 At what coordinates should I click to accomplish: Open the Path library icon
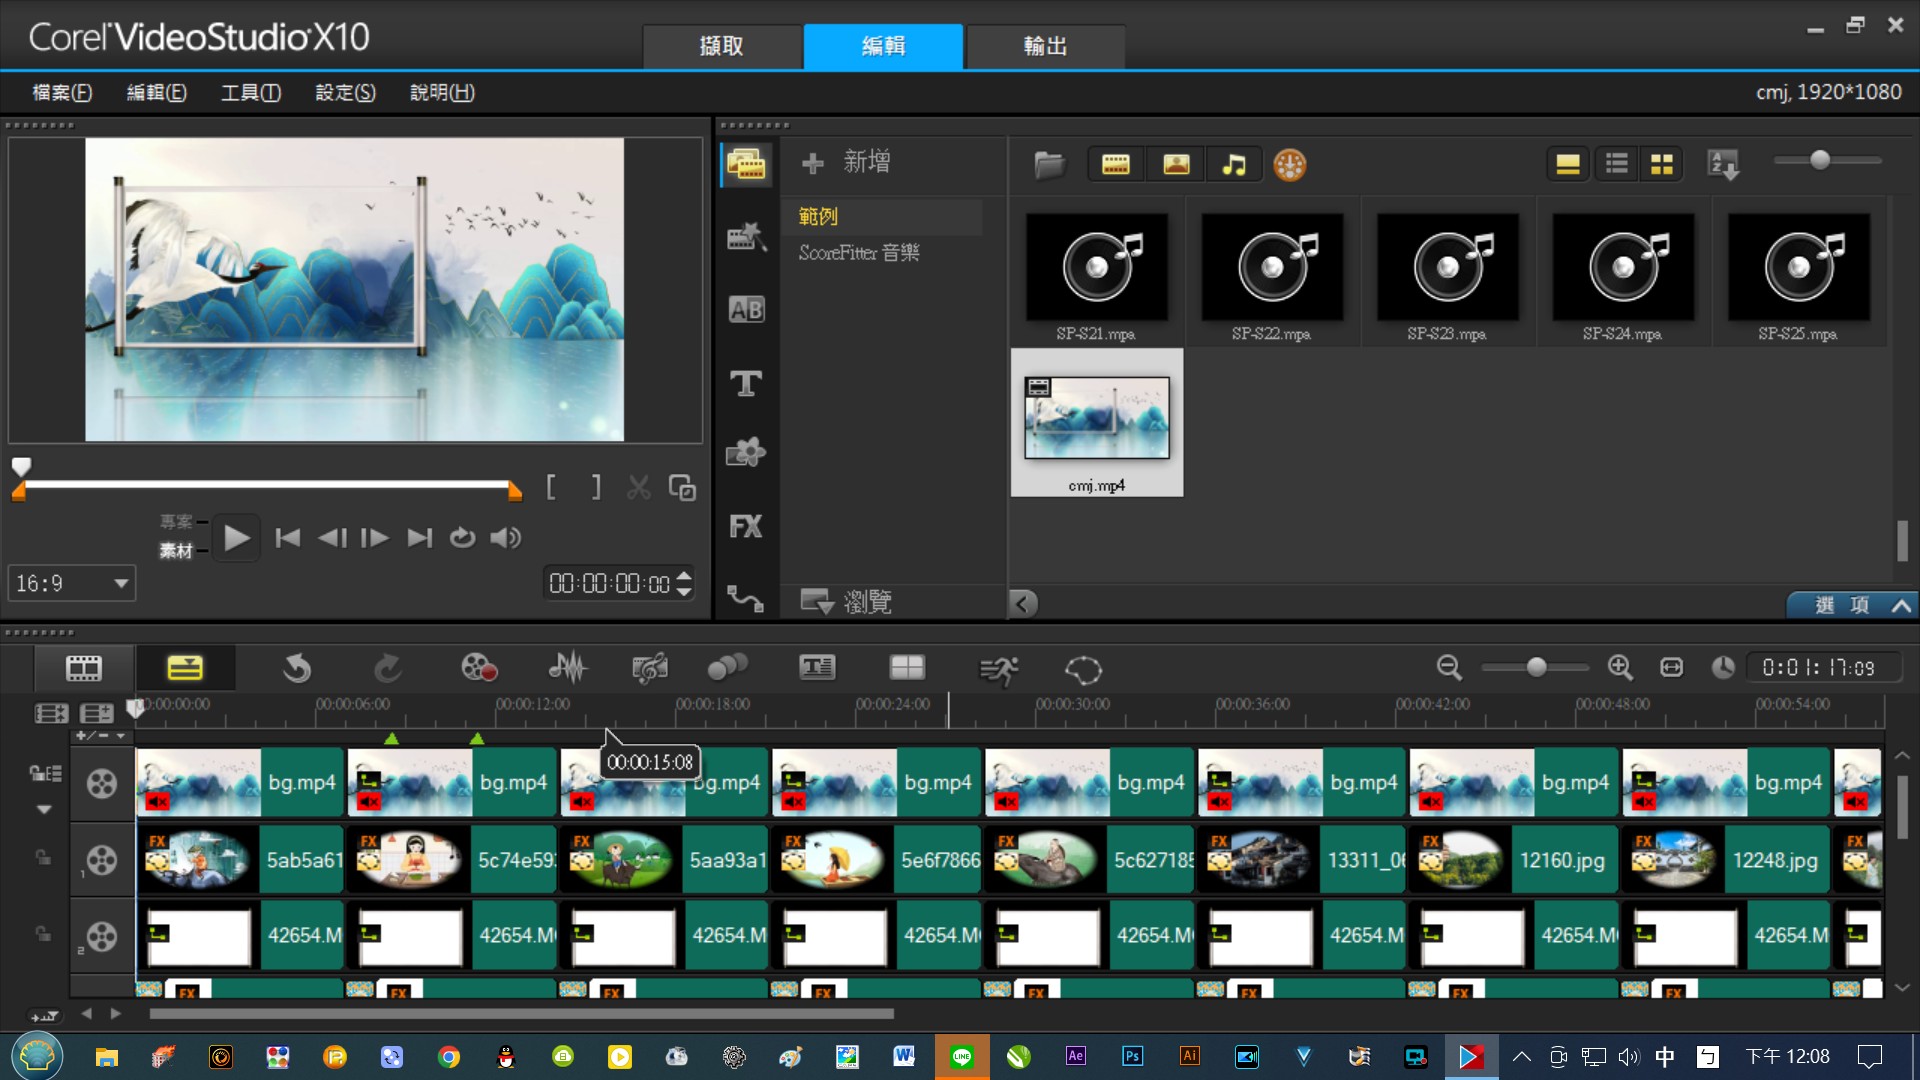(746, 598)
